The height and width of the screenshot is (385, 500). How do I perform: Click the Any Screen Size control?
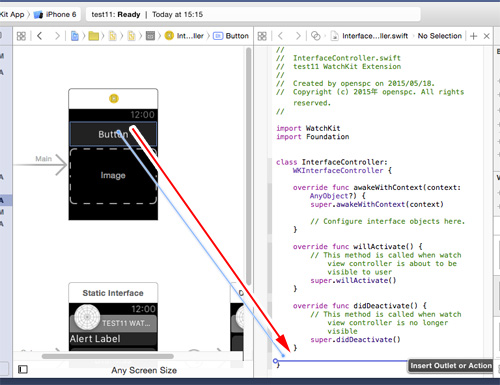pos(144,370)
